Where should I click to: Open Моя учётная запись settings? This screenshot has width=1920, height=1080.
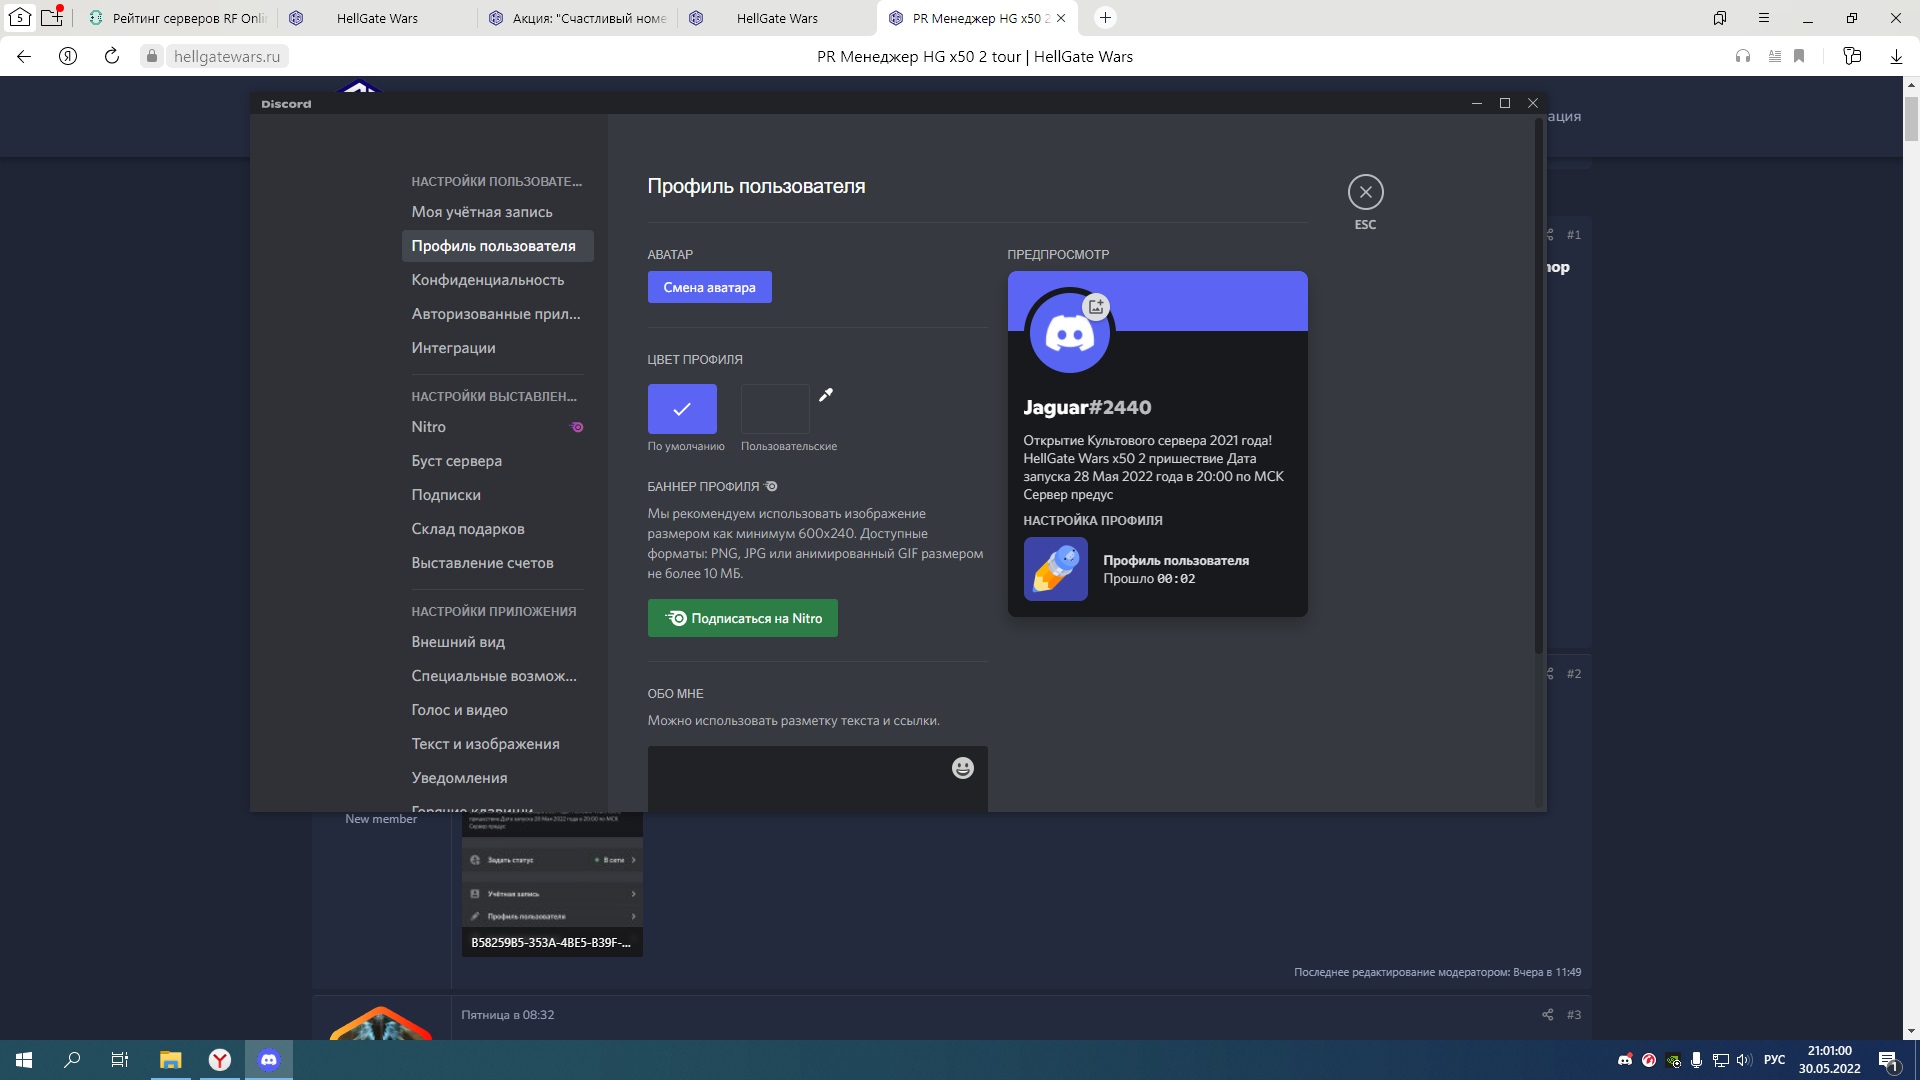pos(497,212)
